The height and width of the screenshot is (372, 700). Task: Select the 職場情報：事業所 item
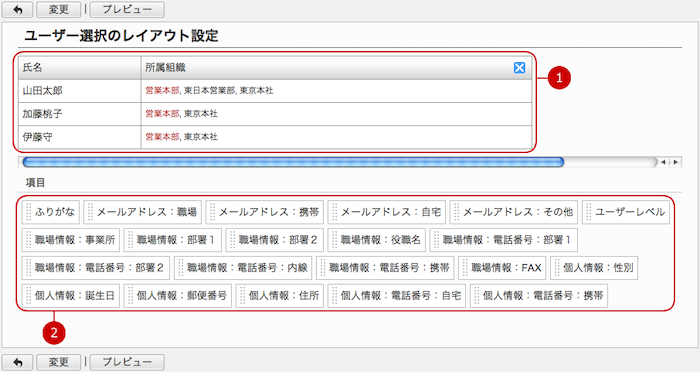pyautogui.click(x=71, y=240)
